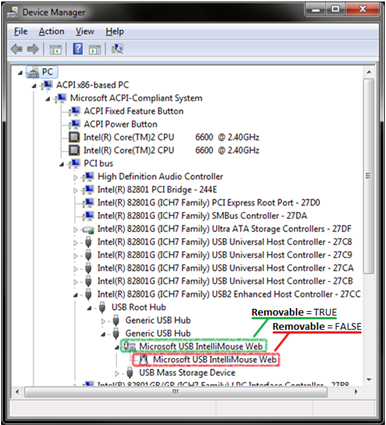
Task: Click SMBus Controller 27DA device icon
Action: click(x=88, y=216)
